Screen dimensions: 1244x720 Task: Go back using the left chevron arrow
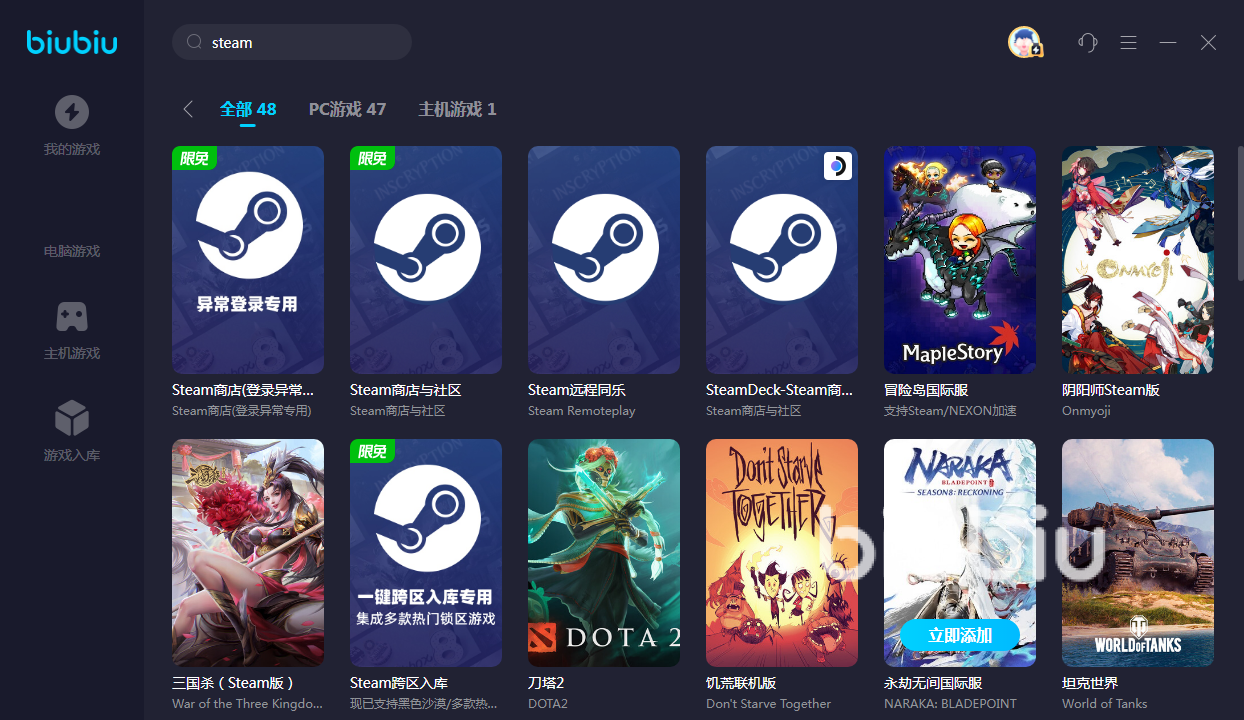pyautogui.click(x=187, y=109)
